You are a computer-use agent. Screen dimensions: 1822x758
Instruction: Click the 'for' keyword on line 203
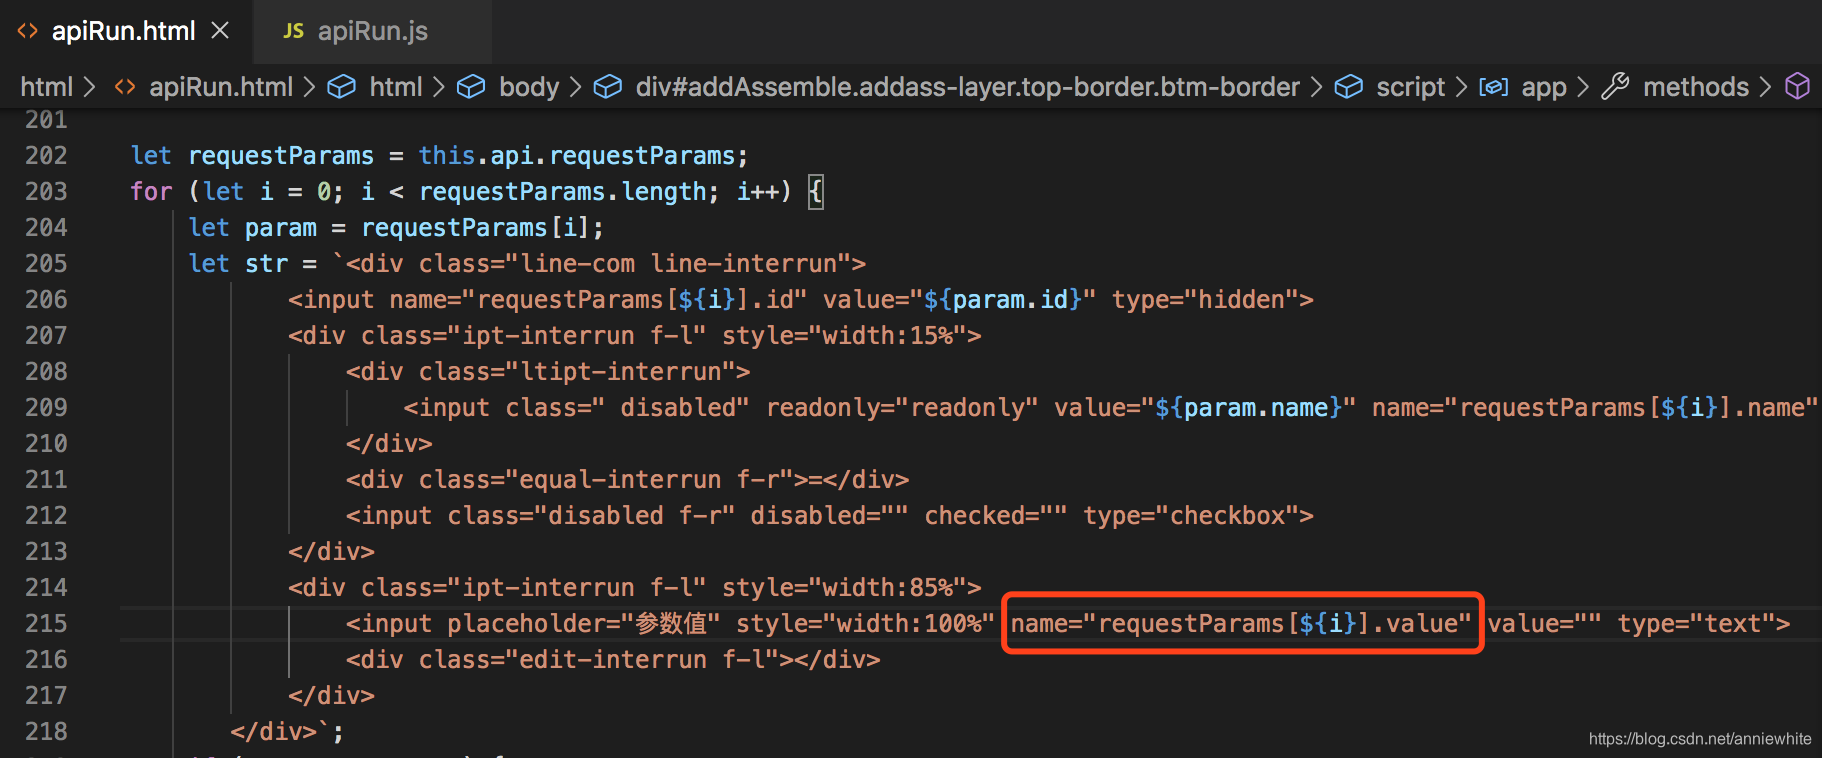pyautogui.click(x=151, y=192)
